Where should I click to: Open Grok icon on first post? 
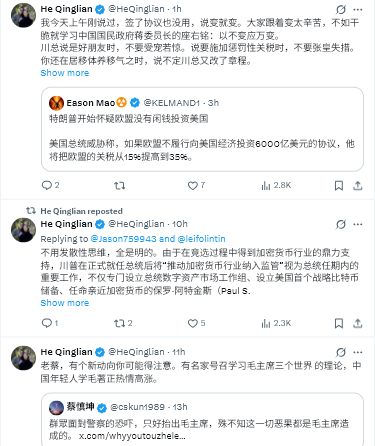(x=341, y=9)
